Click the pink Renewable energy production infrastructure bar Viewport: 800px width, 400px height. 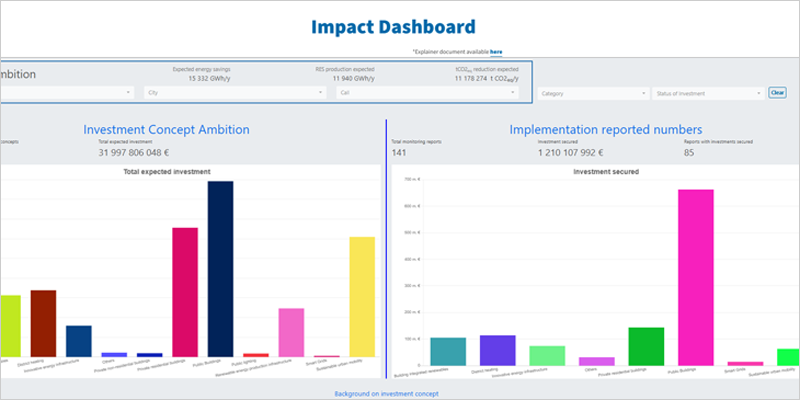[x=291, y=332]
